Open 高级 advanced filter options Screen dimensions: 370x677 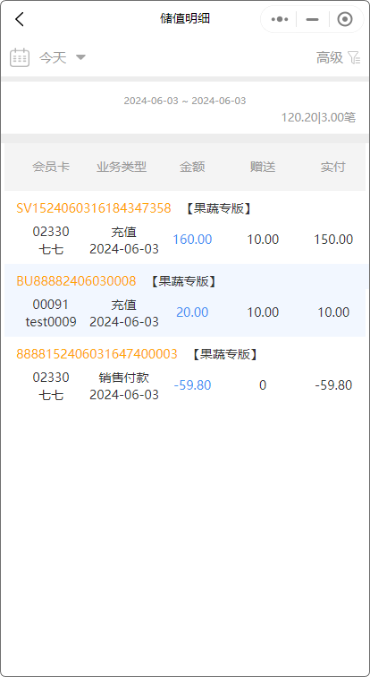pos(329,57)
